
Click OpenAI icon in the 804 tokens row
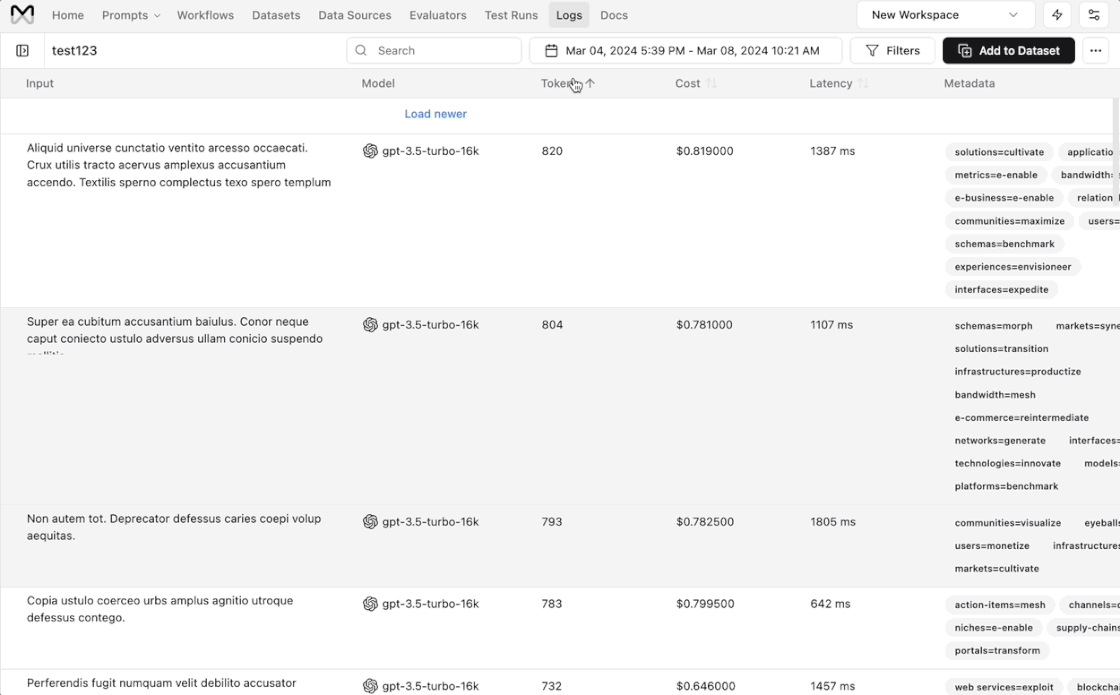(x=370, y=324)
